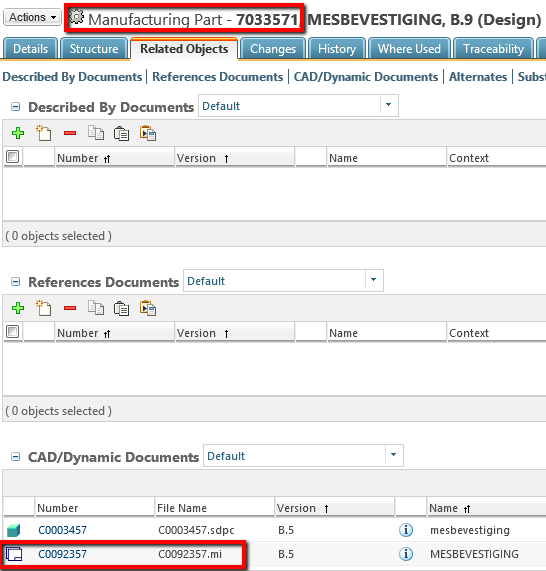The width and height of the screenshot is (546, 571).
Task: Click File Name column header in CAD table
Action: point(214,508)
